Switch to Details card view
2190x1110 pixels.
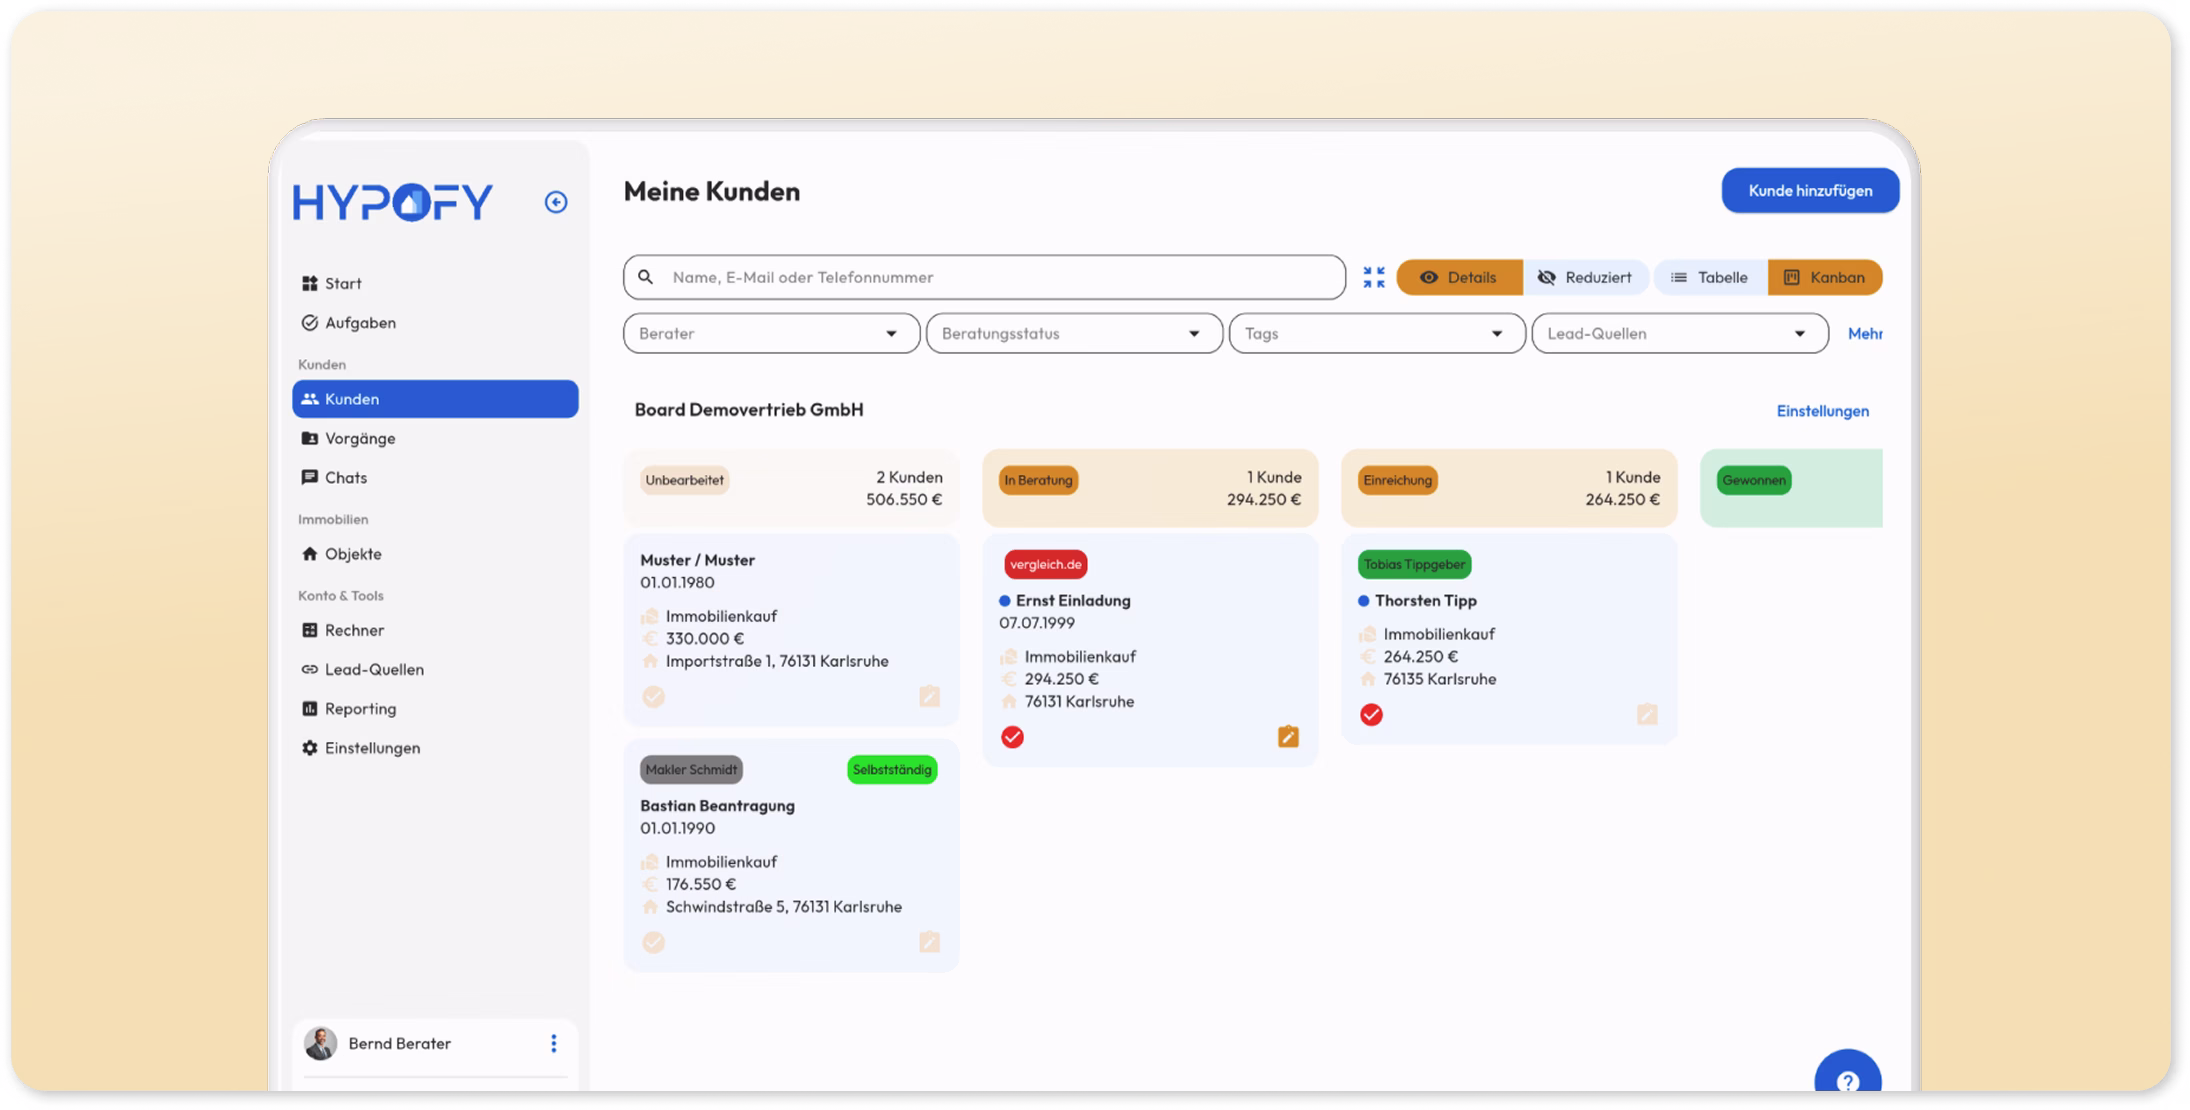pyautogui.click(x=1459, y=277)
